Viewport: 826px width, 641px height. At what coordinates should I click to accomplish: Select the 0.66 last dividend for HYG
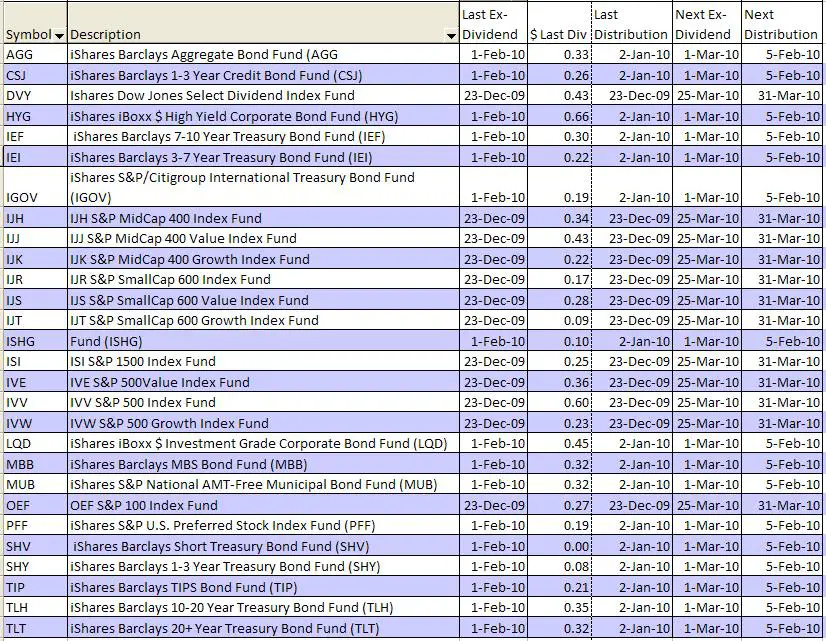coord(559,116)
